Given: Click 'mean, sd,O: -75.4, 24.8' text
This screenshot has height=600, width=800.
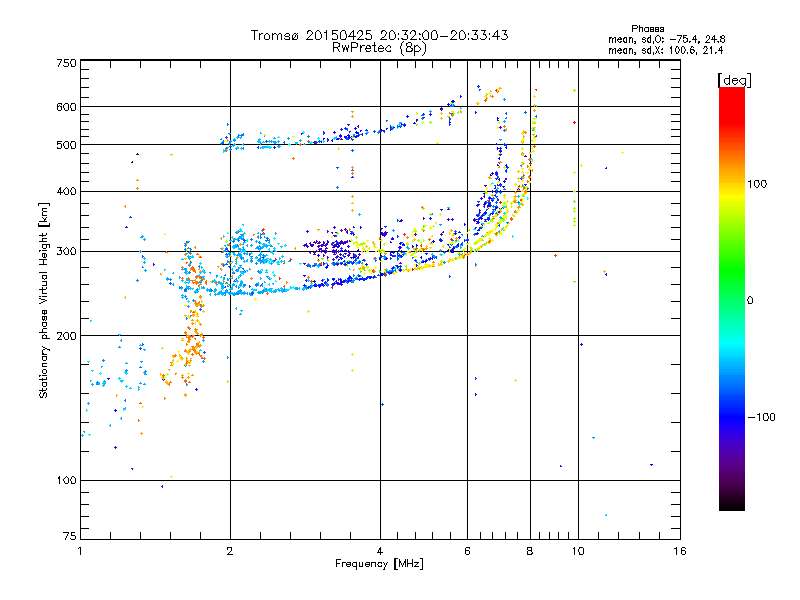Looking at the screenshot, I should tap(666, 39).
